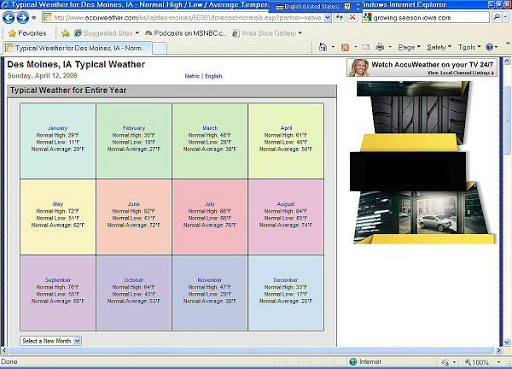Open the Home page icon

coord(323,47)
